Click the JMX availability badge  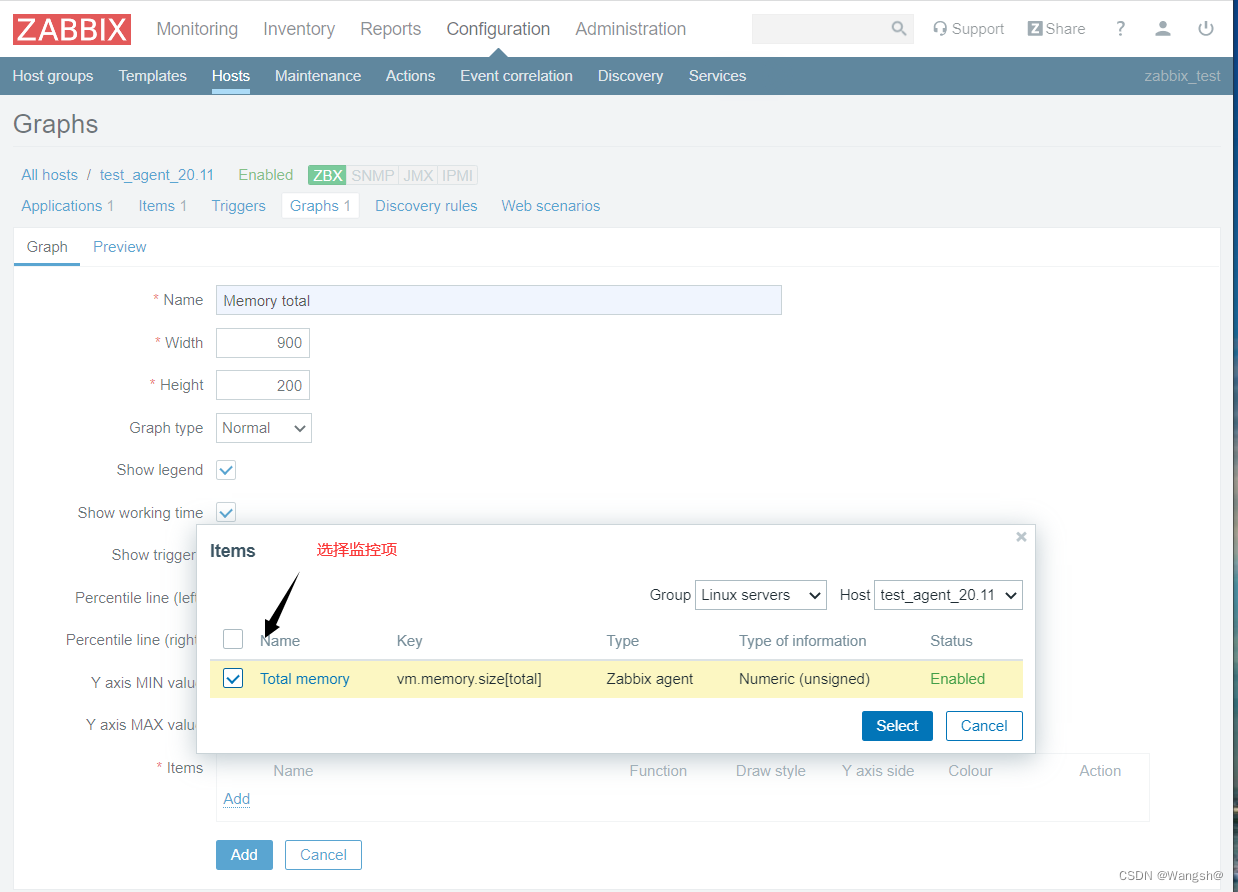(418, 175)
